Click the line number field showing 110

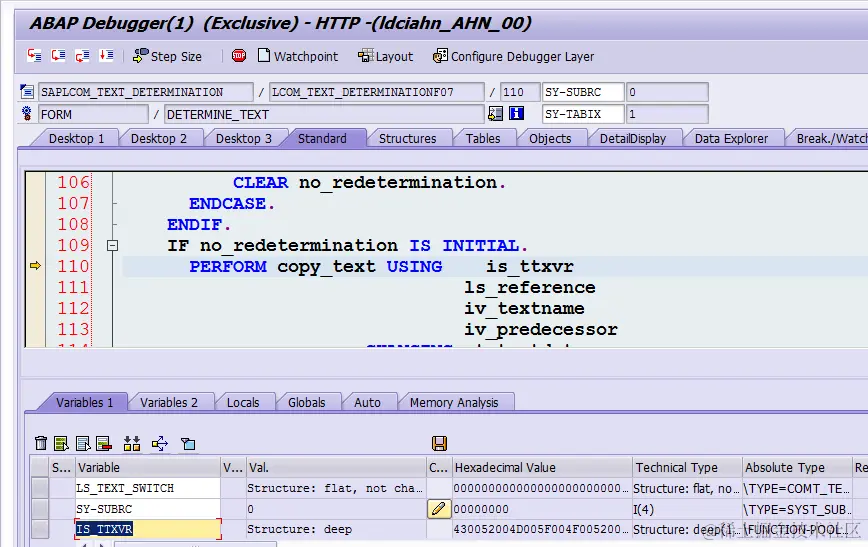[x=519, y=92]
